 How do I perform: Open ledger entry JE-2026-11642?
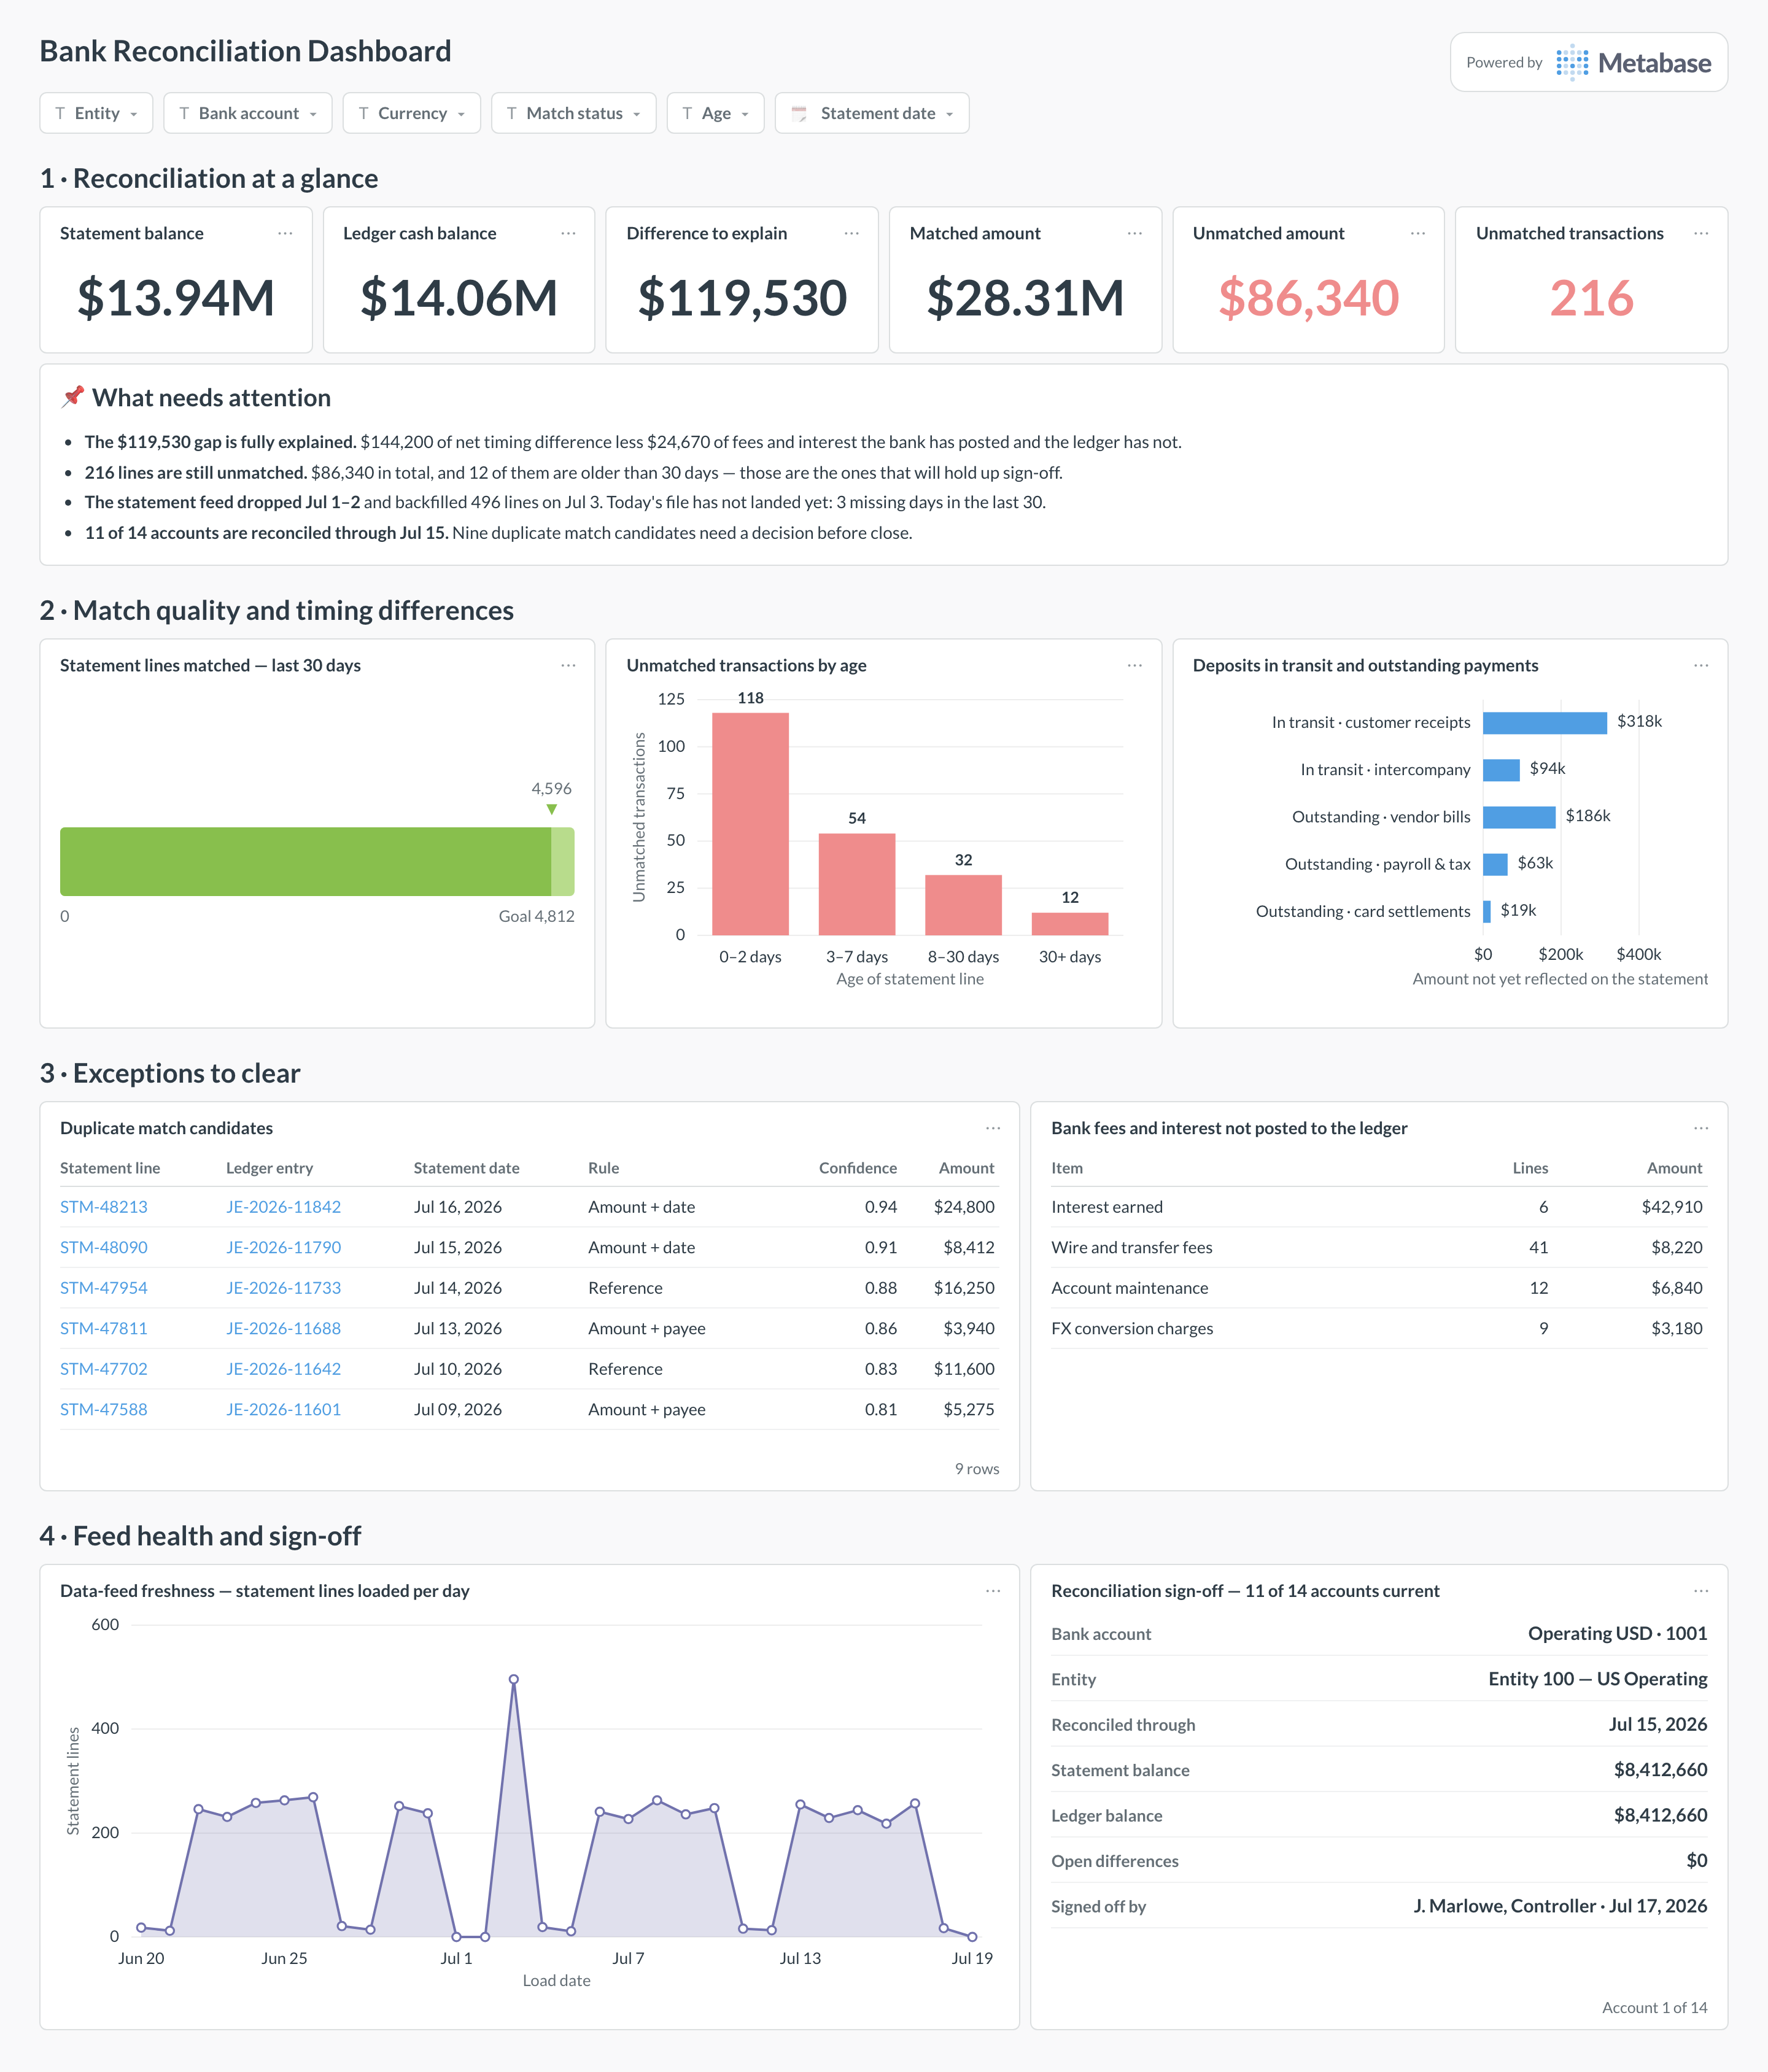283,1369
